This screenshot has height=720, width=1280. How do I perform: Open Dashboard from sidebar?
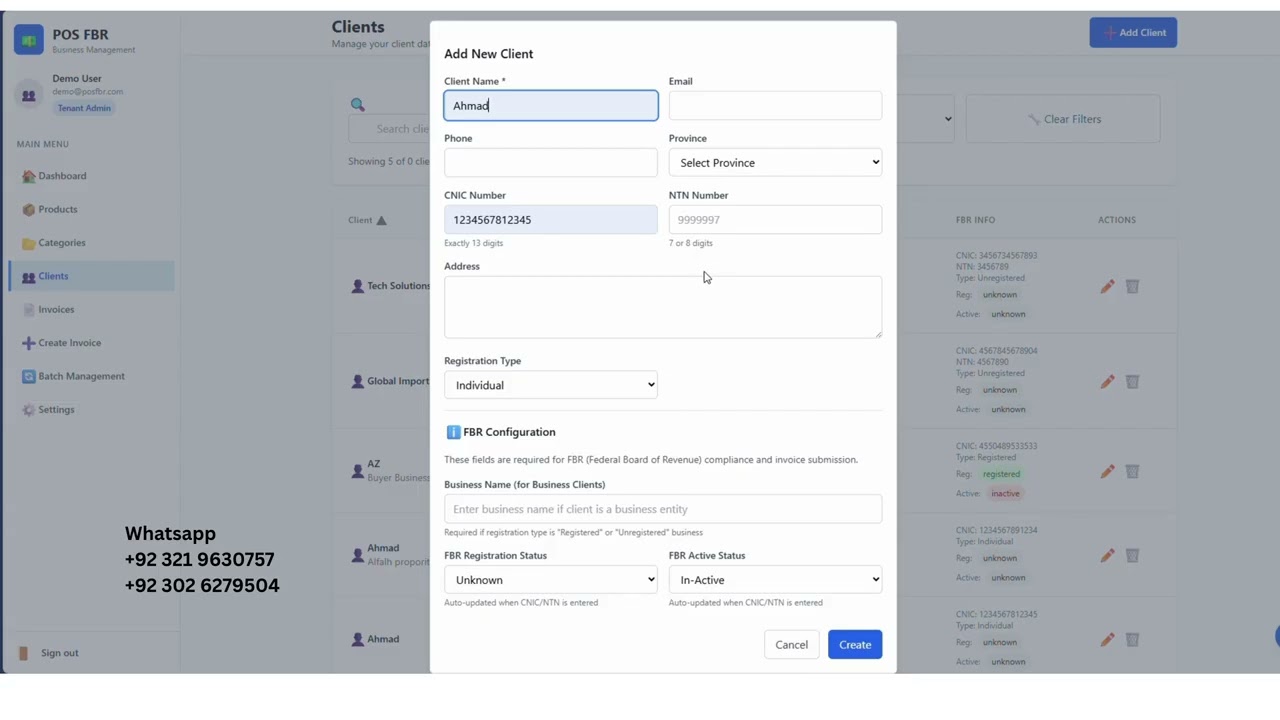pos(92,176)
